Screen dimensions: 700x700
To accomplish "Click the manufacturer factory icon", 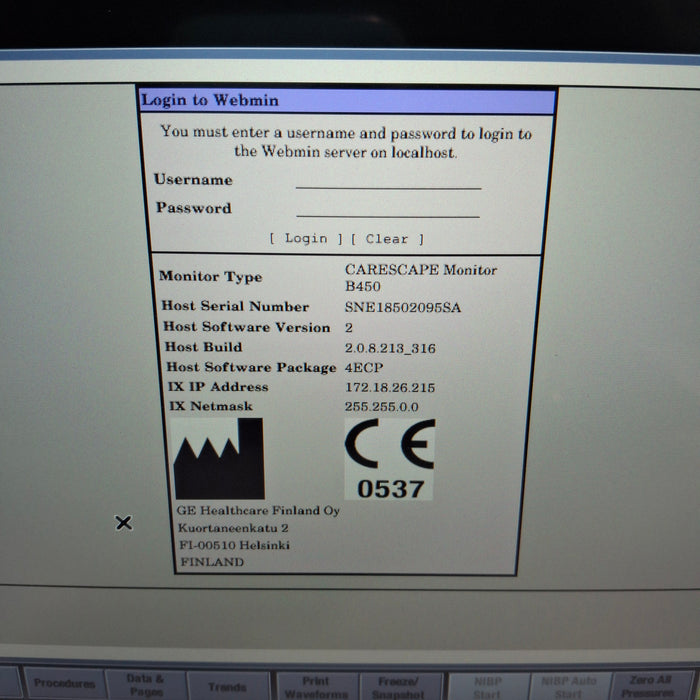I will 219,459.
